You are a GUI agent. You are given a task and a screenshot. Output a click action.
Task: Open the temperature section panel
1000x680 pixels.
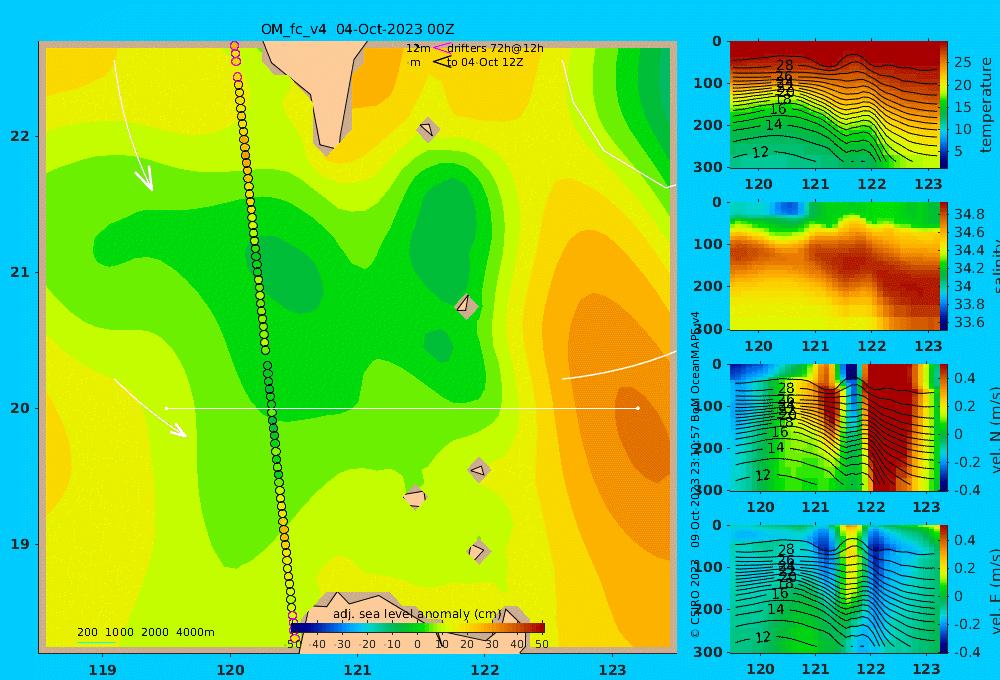tap(834, 105)
